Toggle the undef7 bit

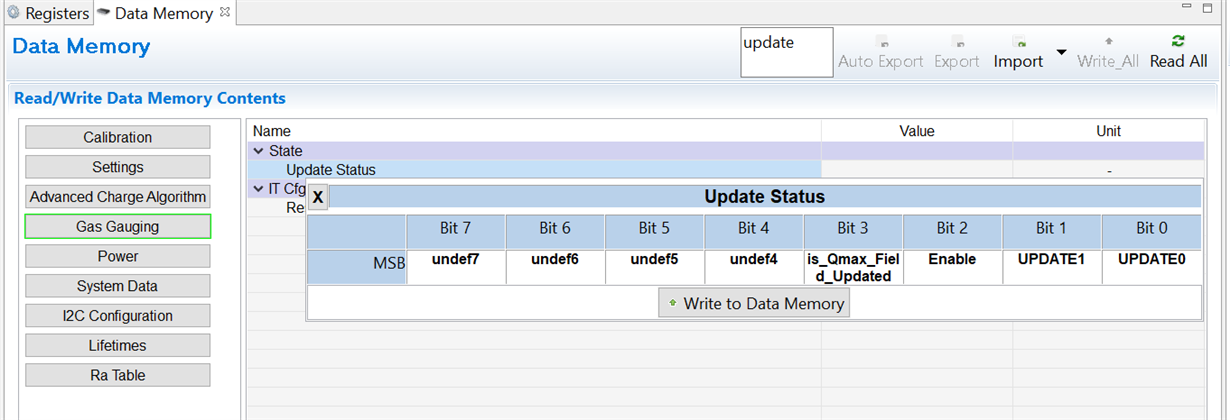click(x=455, y=268)
